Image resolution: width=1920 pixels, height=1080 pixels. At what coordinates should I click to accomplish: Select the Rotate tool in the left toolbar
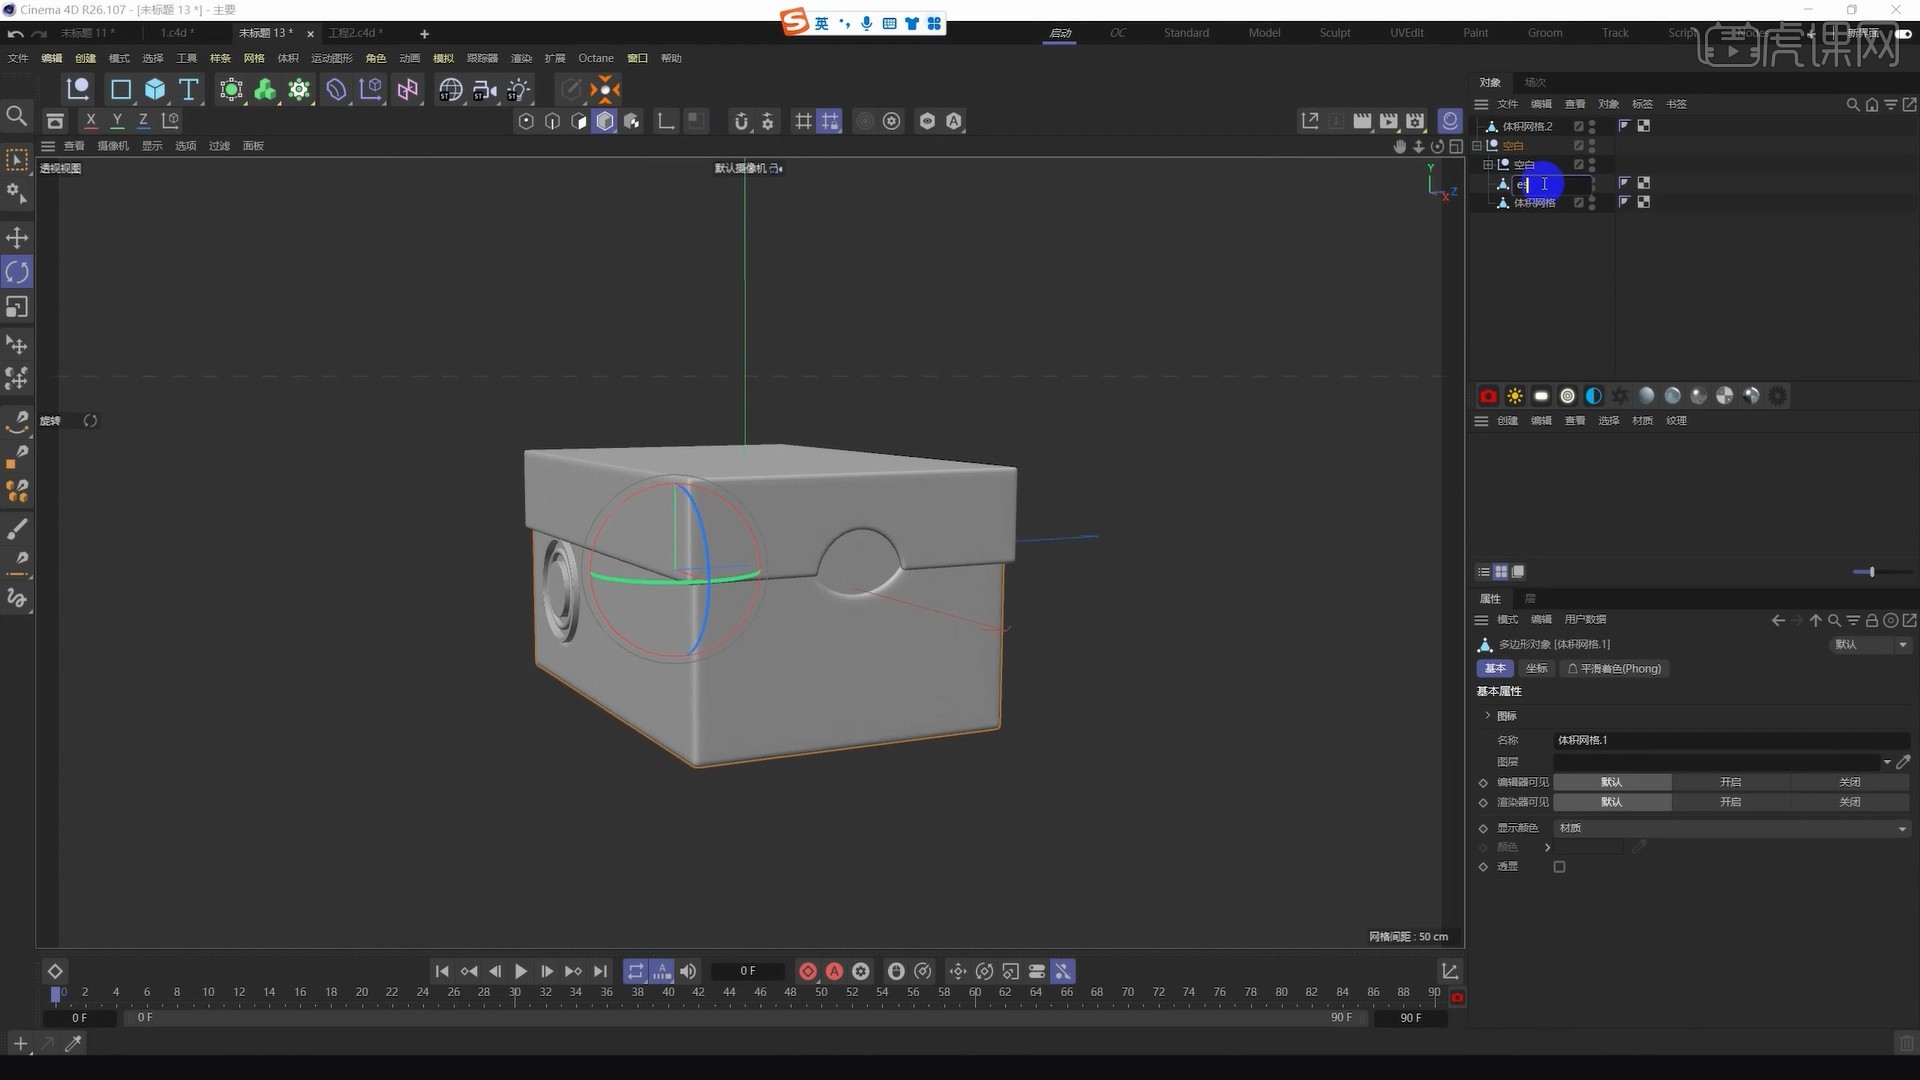(x=17, y=271)
